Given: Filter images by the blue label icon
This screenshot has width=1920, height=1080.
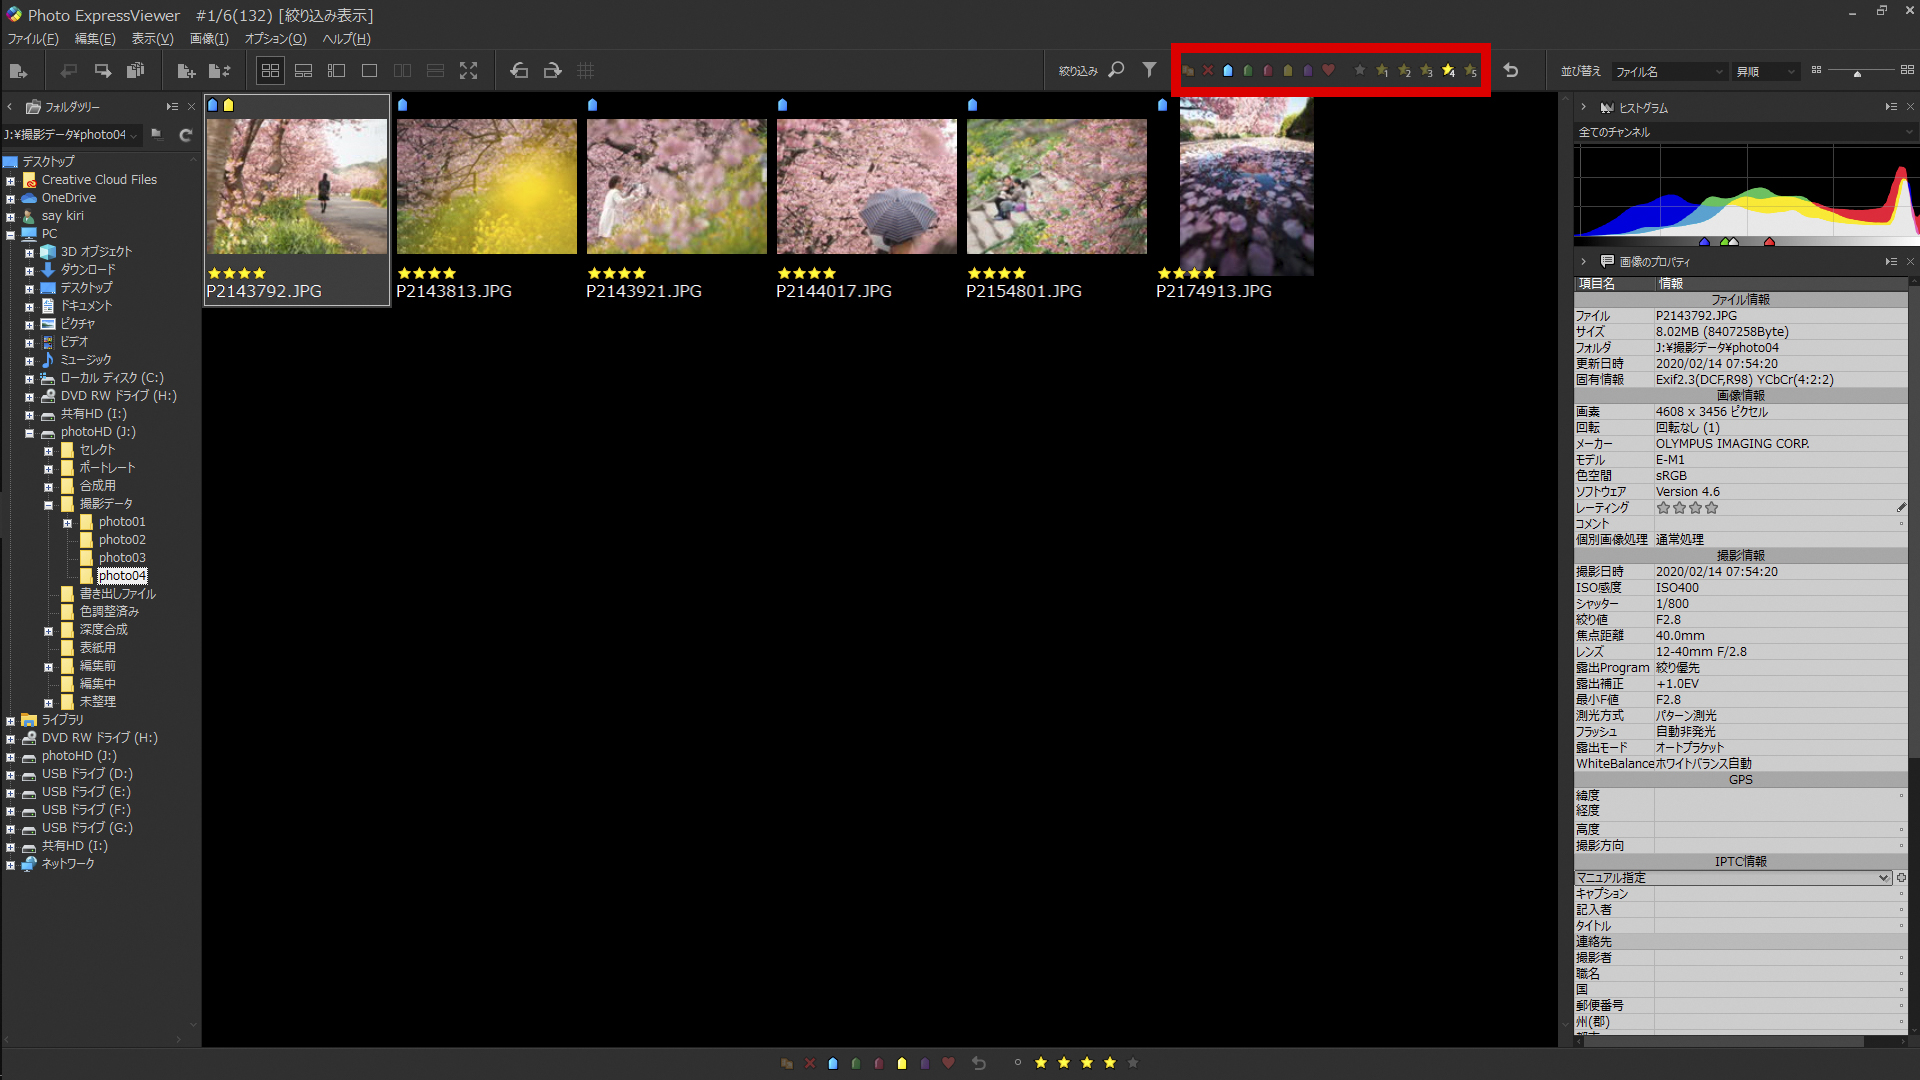Looking at the screenshot, I should pos(1228,70).
